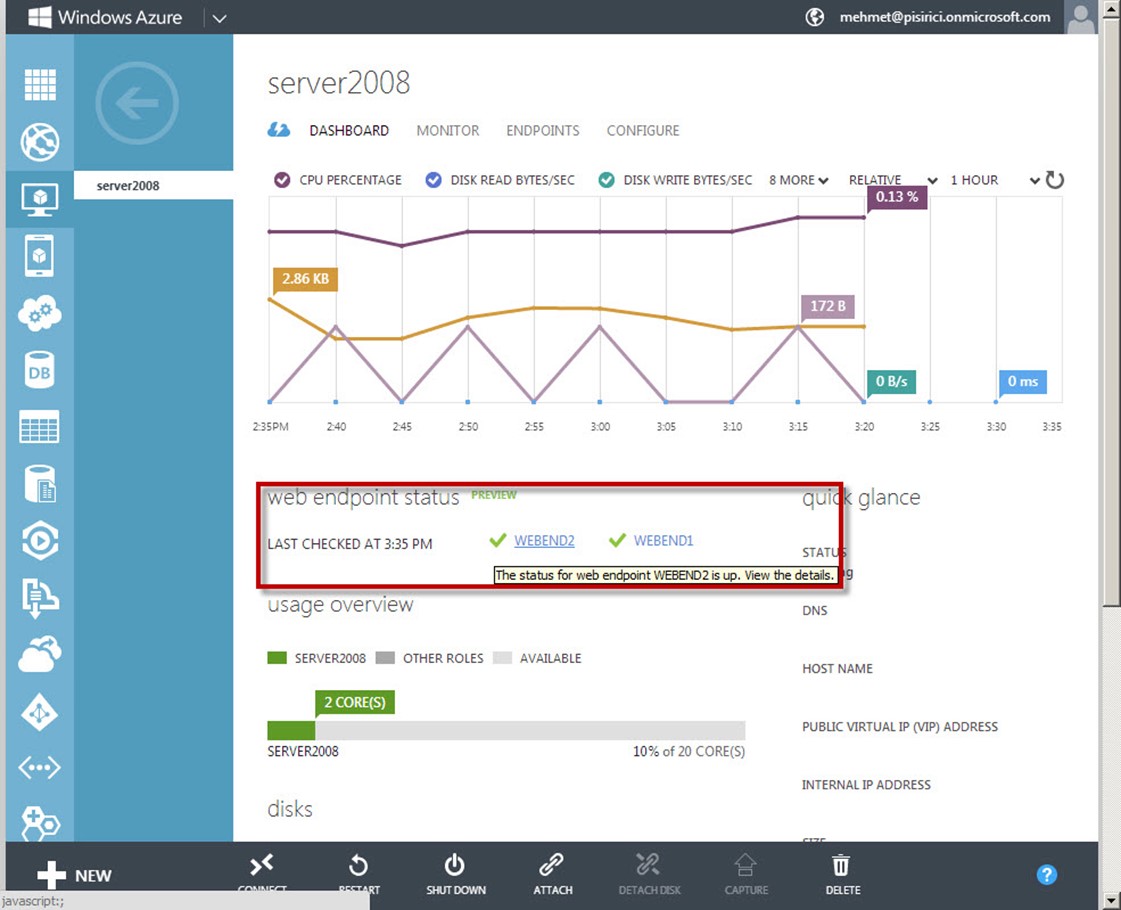Click the green SERVER2008 legend swatch
The height and width of the screenshot is (910, 1121).
[277, 658]
